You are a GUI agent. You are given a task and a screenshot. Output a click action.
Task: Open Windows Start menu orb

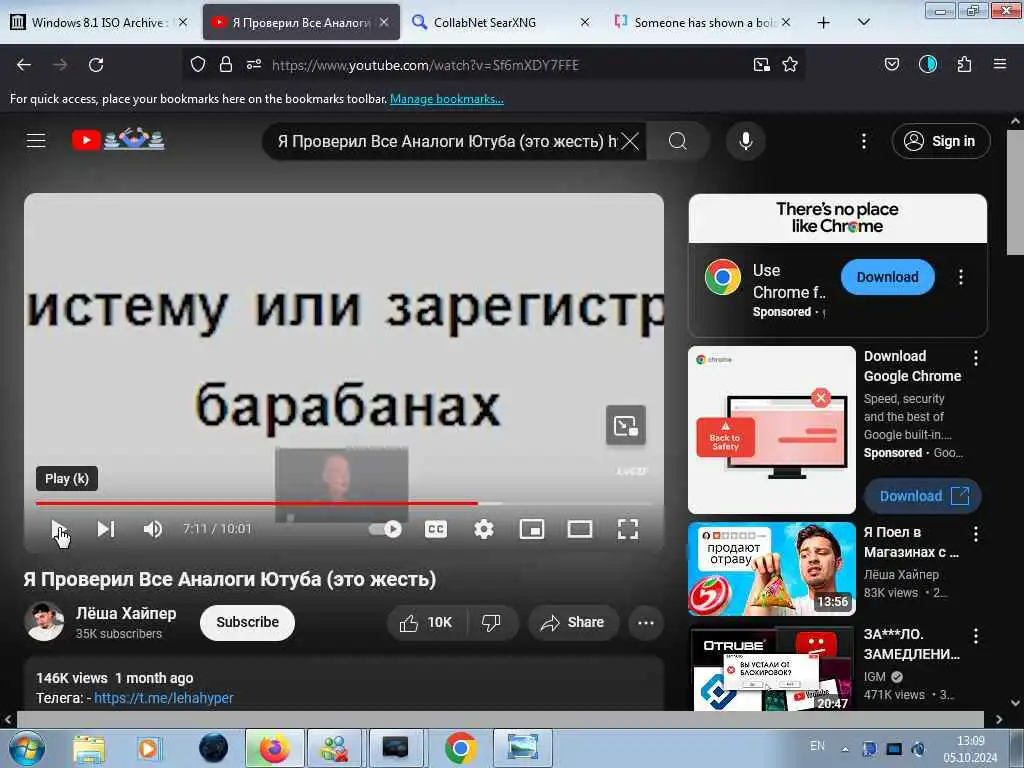pos(26,748)
